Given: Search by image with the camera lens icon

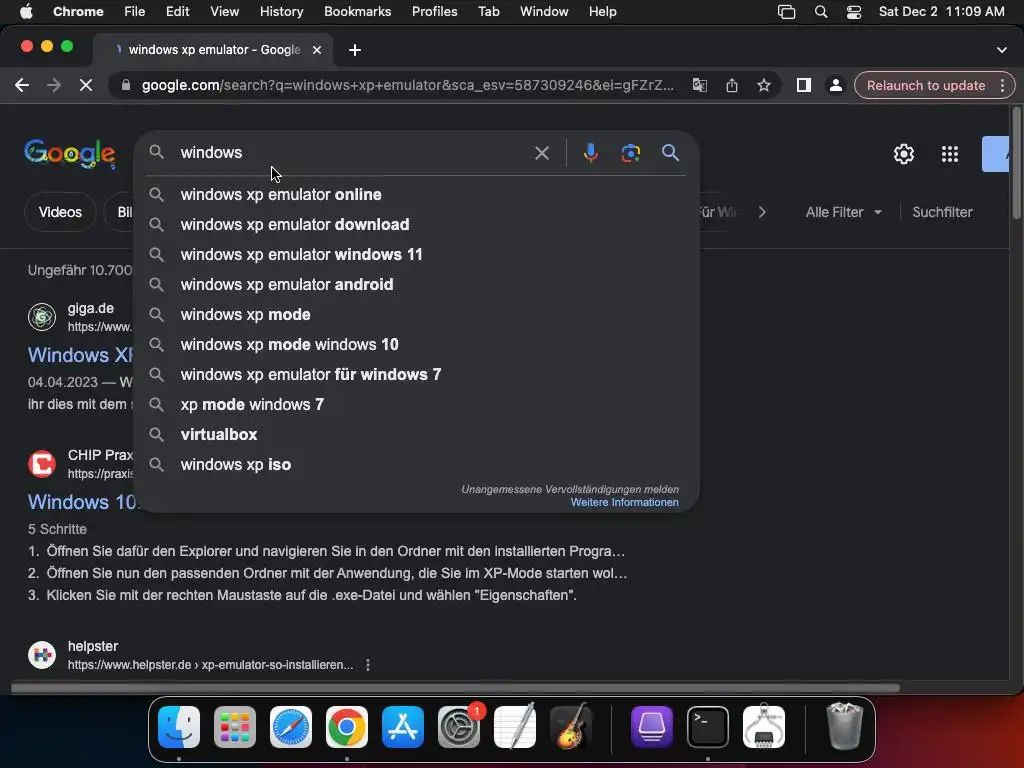Looking at the screenshot, I should click(x=630, y=153).
